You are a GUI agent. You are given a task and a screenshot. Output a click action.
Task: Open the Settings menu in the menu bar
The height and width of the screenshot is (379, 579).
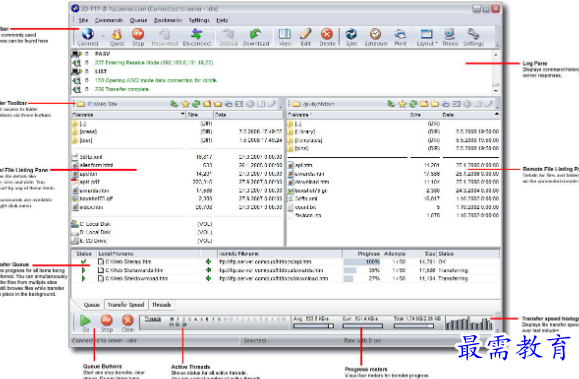199,20
